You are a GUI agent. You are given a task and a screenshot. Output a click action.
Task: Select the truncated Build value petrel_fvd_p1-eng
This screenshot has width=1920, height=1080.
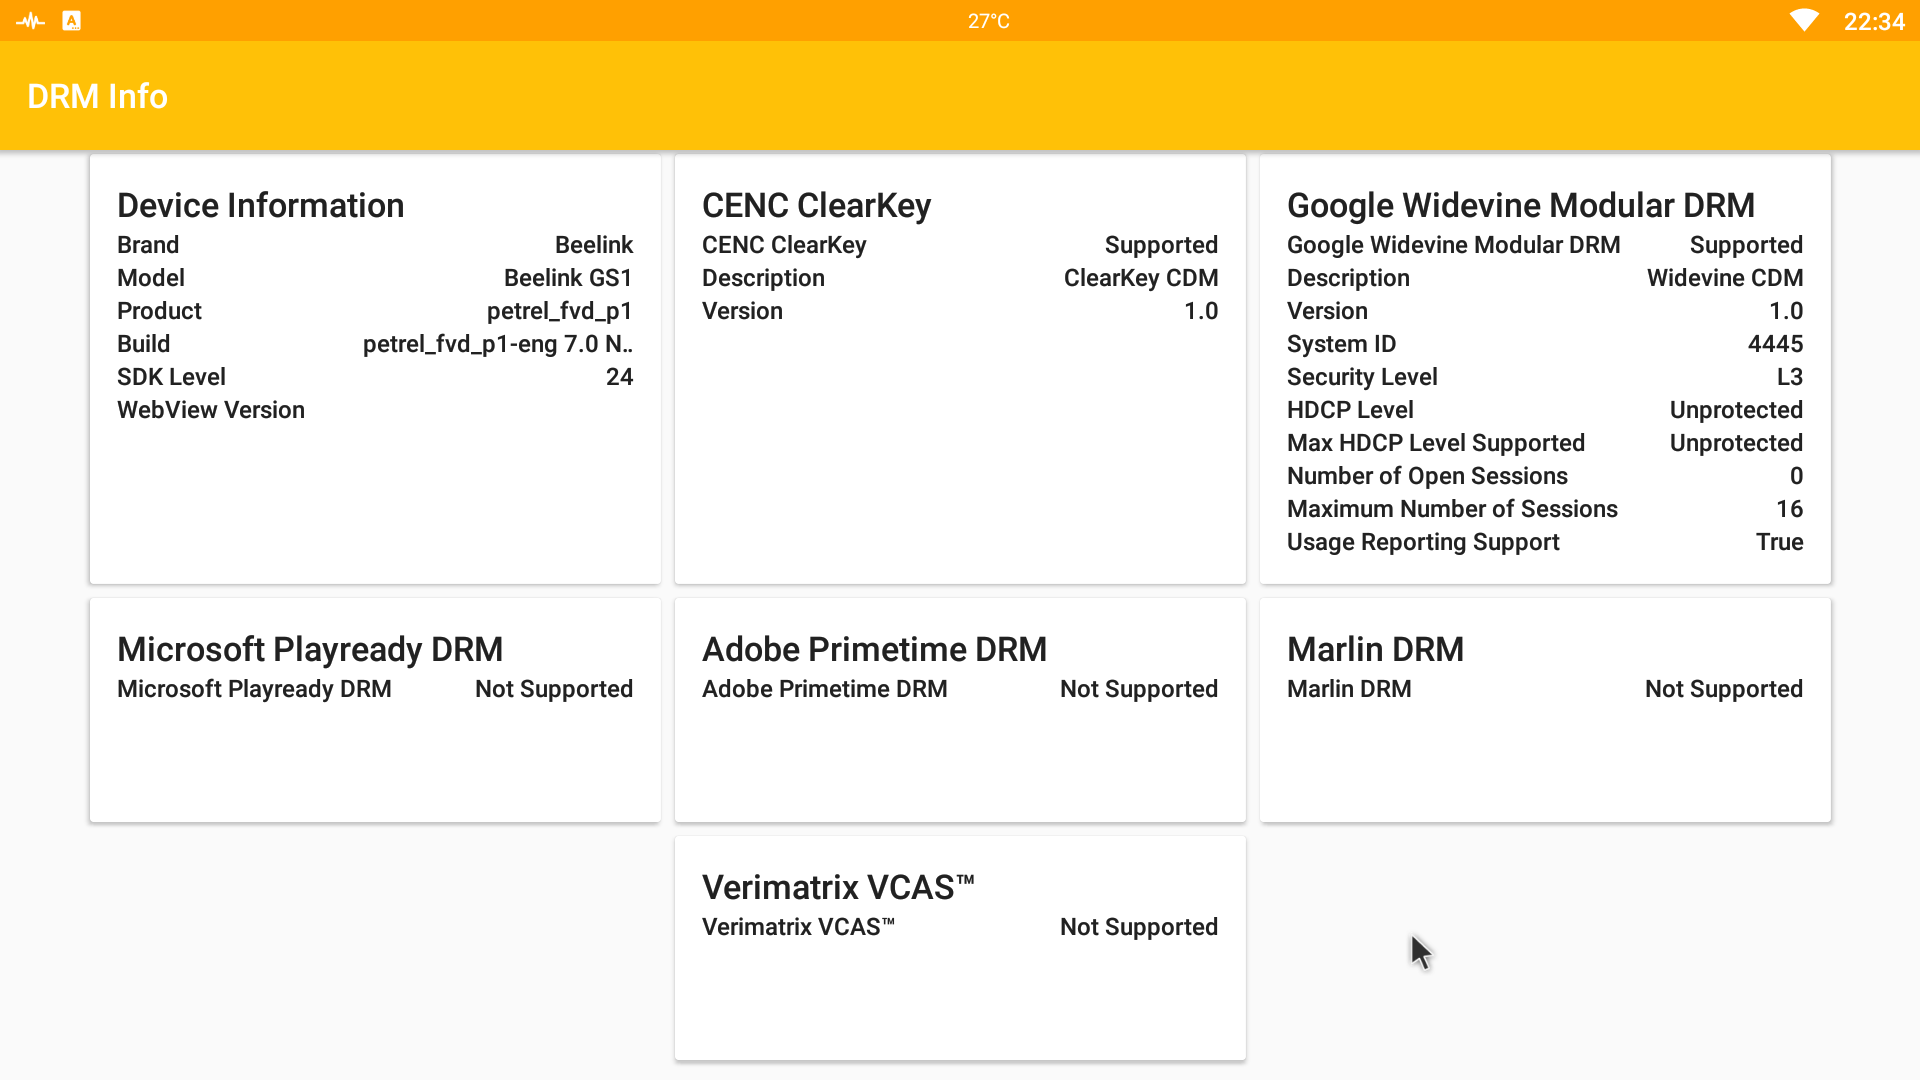(x=497, y=344)
